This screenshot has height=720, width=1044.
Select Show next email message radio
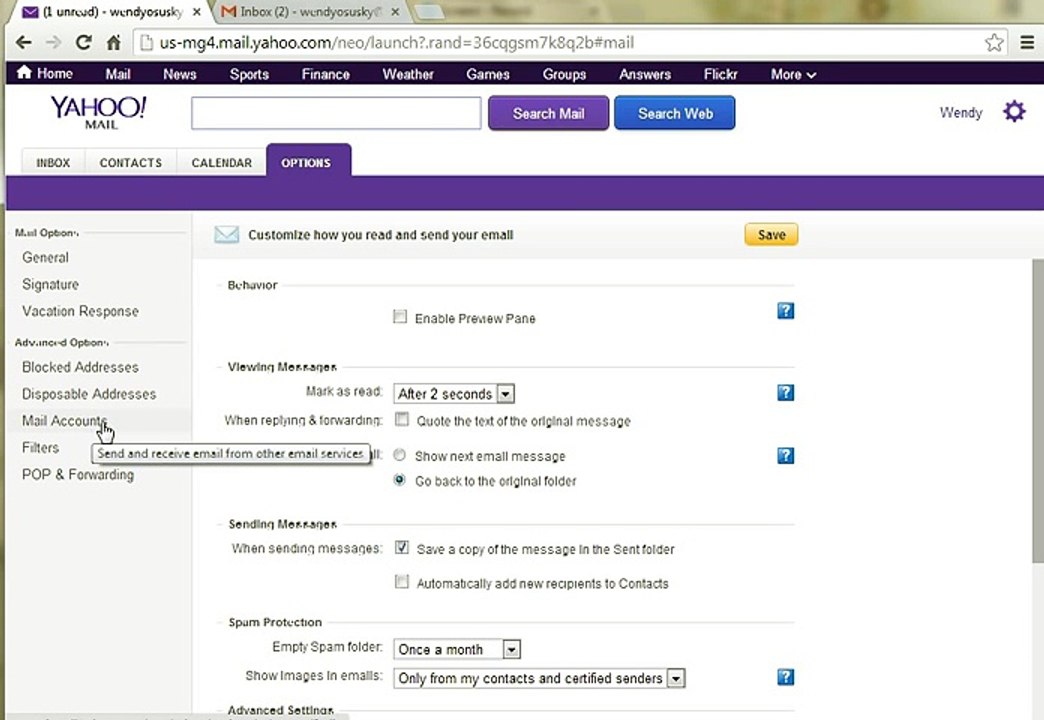pos(399,455)
